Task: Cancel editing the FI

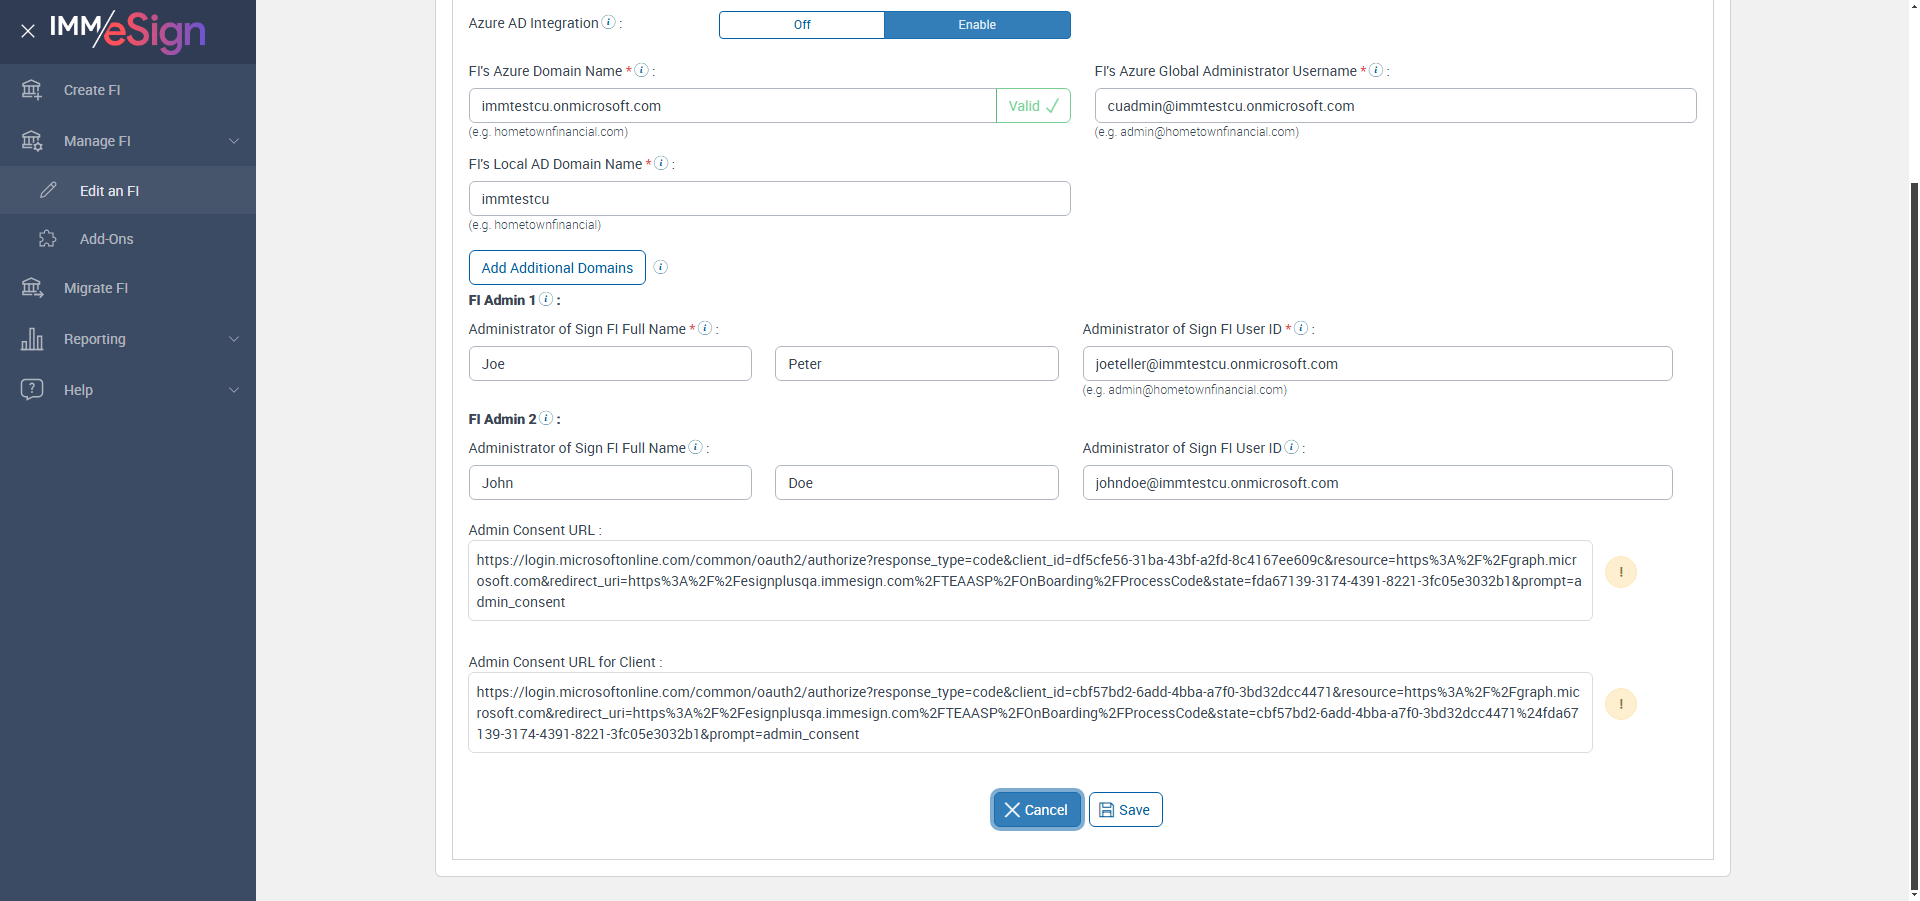Action: point(1036,810)
